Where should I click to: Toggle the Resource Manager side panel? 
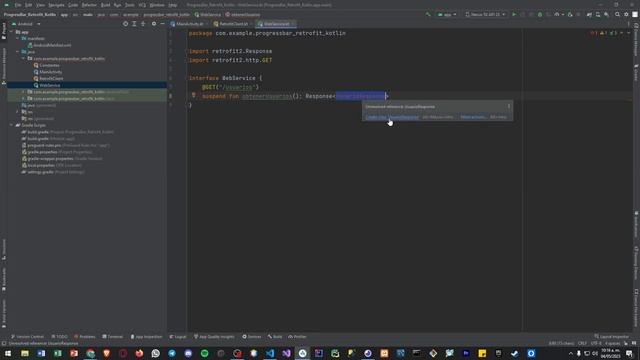coord(4,65)
